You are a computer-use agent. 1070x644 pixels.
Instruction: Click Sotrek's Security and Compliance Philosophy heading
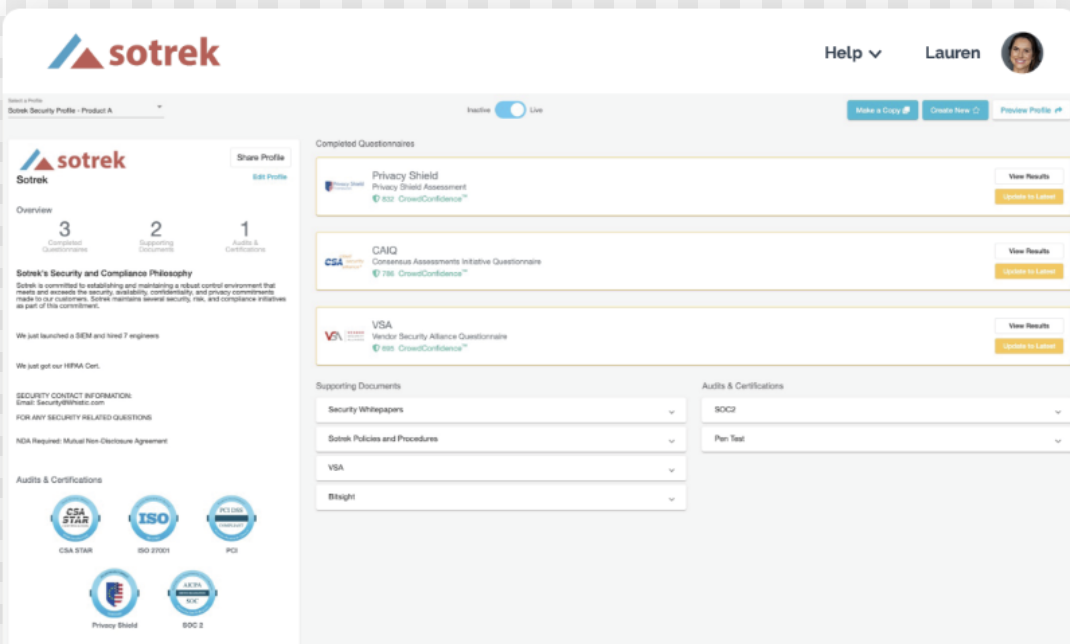click(104, 273)
